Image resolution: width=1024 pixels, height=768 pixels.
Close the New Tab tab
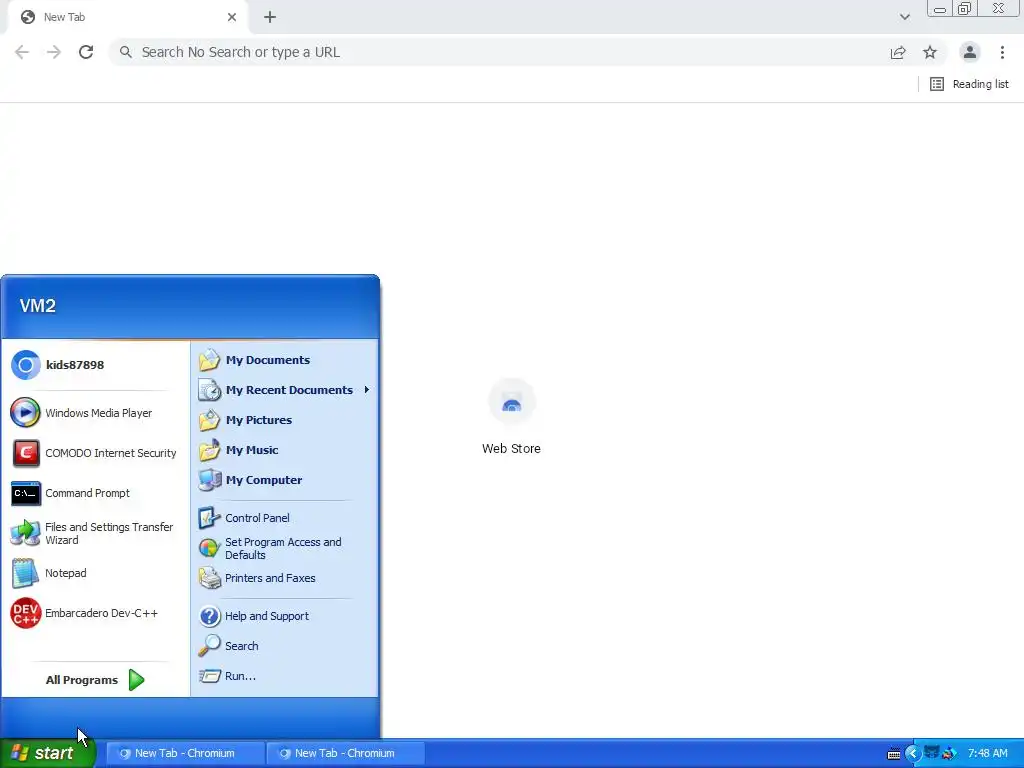232,17
